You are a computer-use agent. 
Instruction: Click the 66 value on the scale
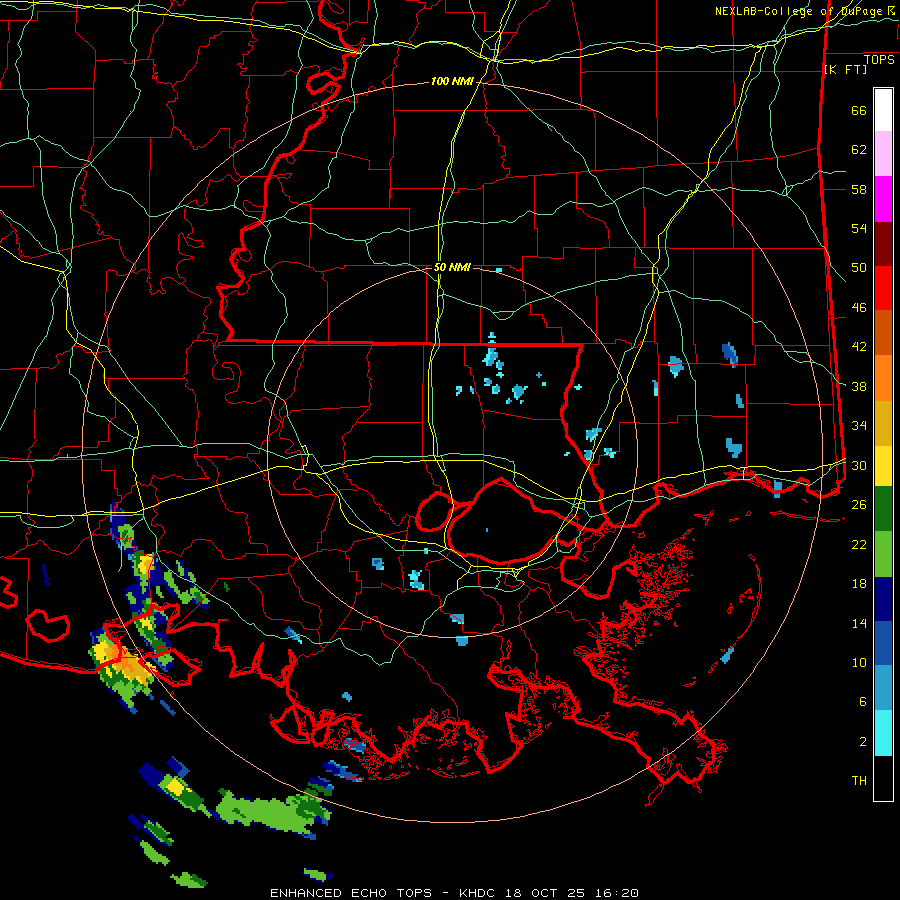point(859,111)
